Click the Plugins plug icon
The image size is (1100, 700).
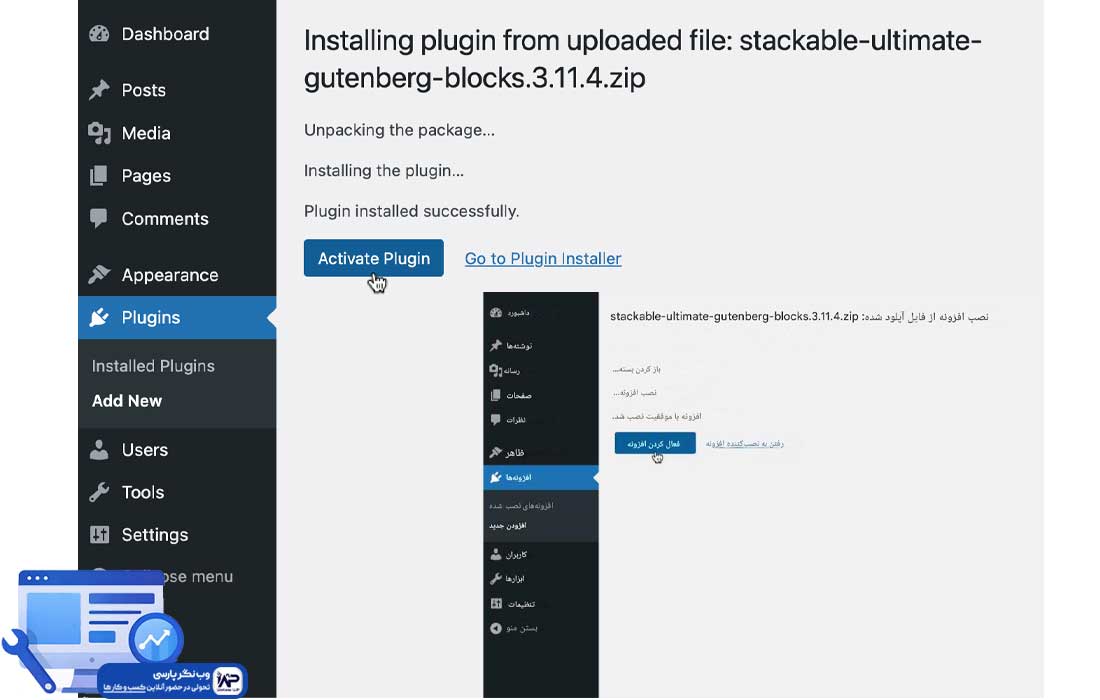point(99,317)
